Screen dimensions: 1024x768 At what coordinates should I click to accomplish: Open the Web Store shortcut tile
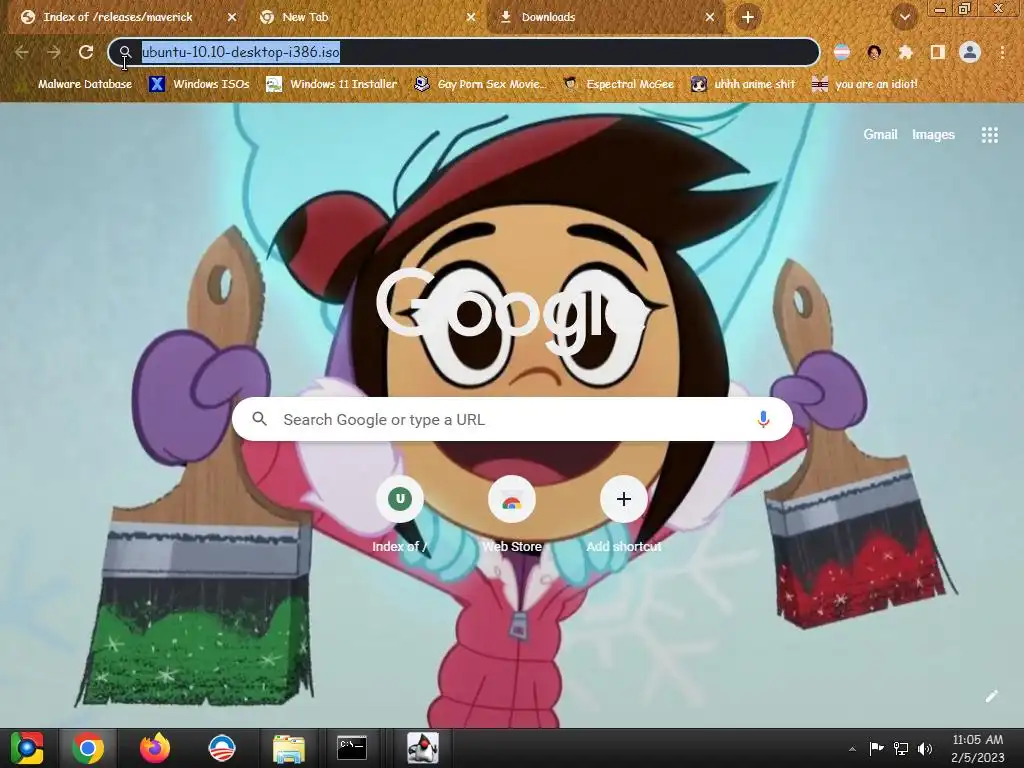[x=512, y=516]
